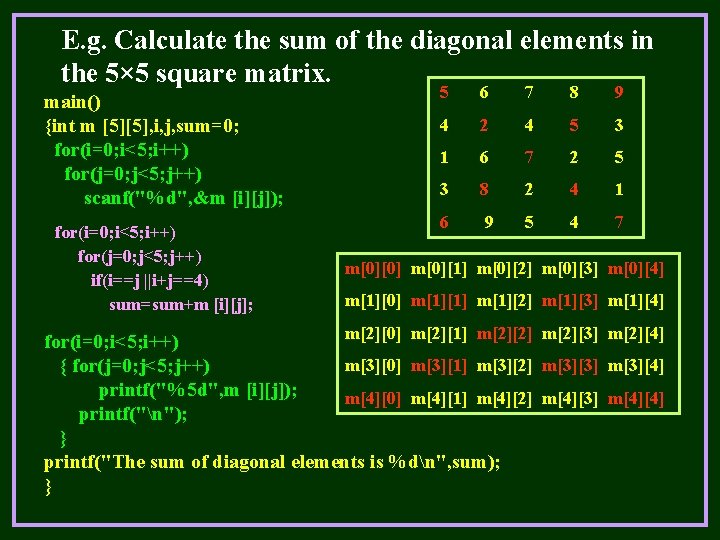Select the red m[4][0] cell
720x540 pixels.
(372, 399)
